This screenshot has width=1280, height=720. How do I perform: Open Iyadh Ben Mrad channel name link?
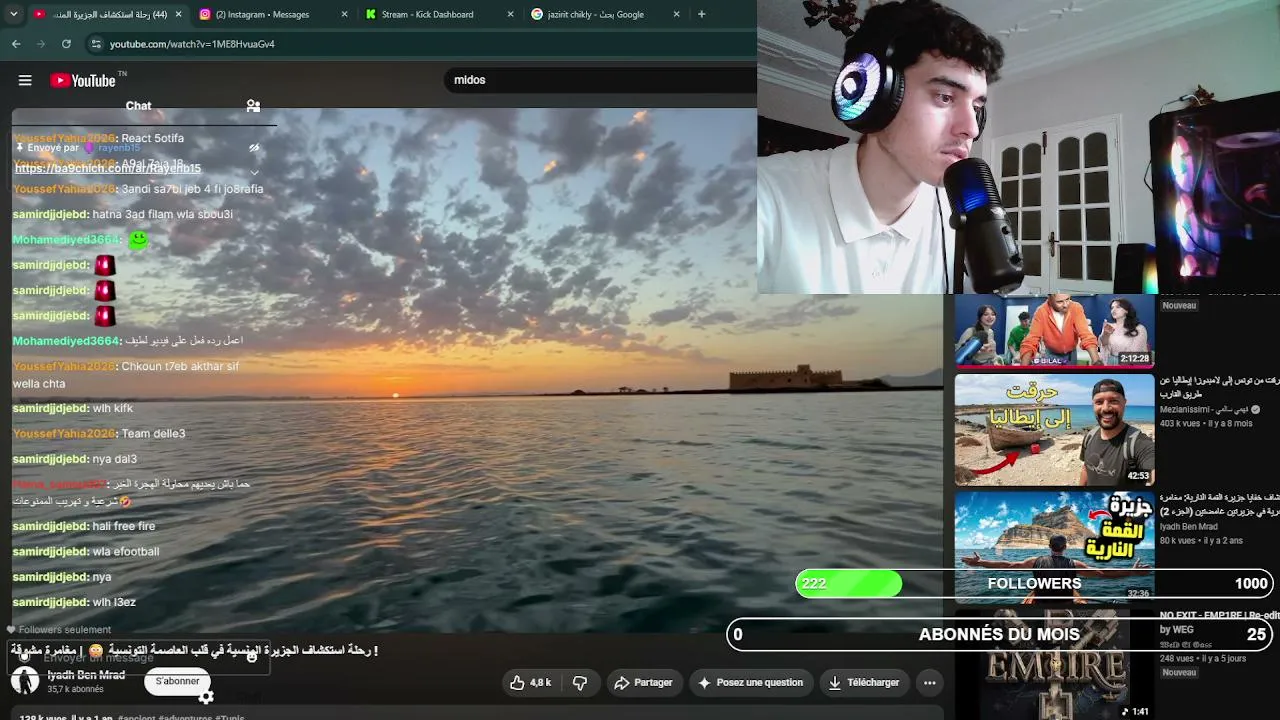(x=86, y=675)
